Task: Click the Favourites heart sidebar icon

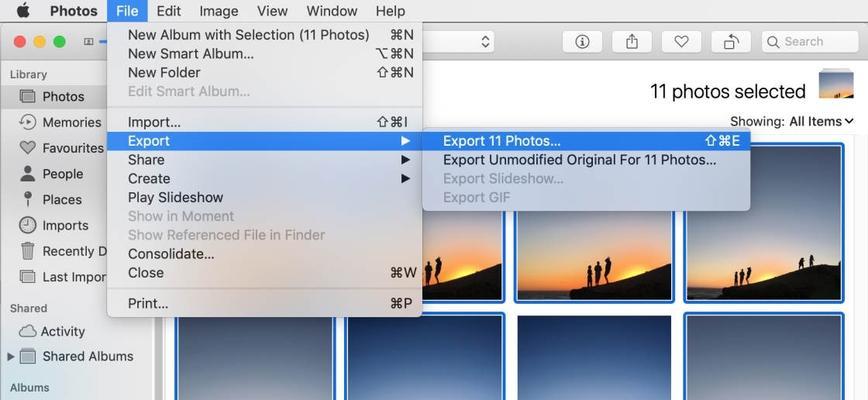Action: pos(27,148)
